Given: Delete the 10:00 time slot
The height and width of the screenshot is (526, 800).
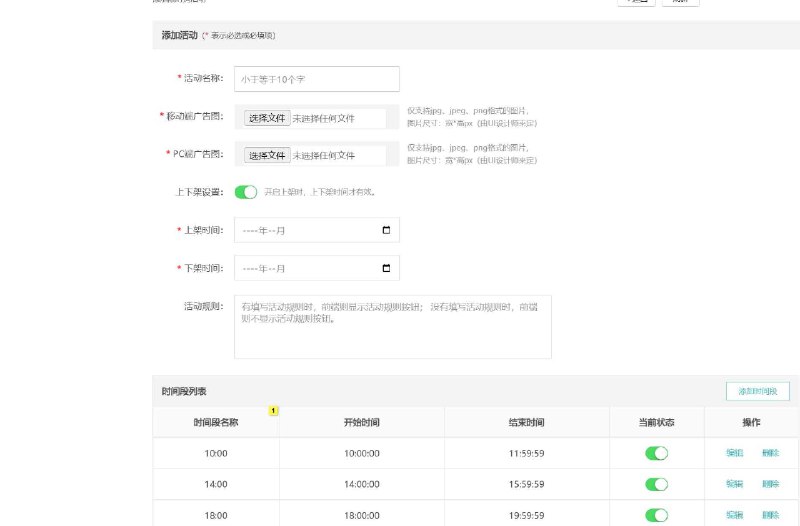Looking at the screenshot, I should click(x=770, y=453).
